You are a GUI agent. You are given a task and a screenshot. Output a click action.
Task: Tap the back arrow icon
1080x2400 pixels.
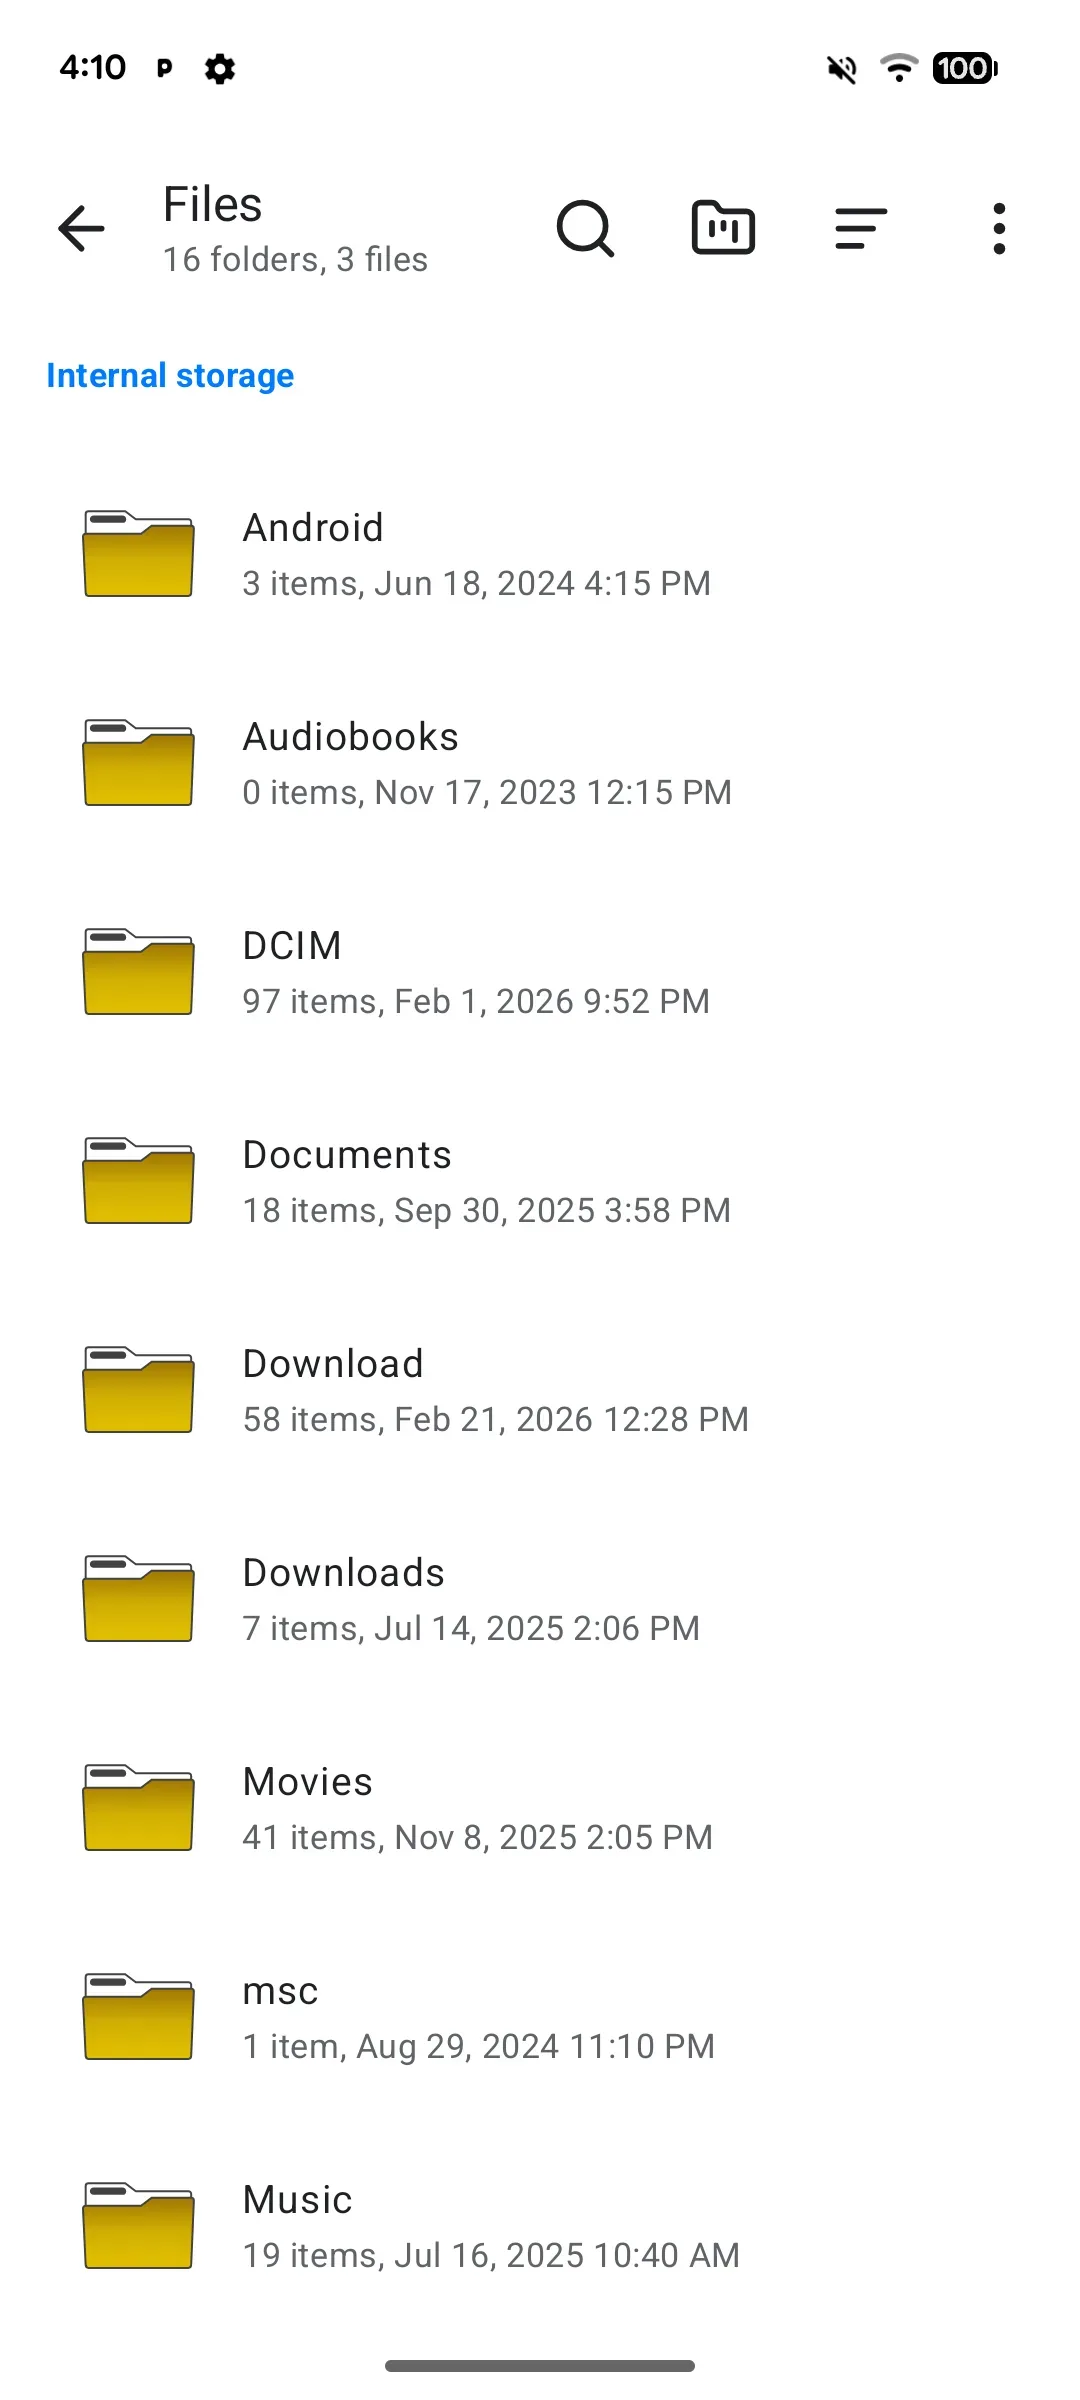81,229
